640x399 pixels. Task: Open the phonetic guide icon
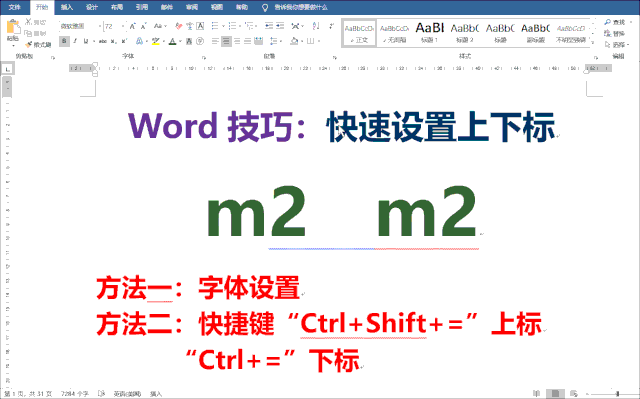point(189,26)
